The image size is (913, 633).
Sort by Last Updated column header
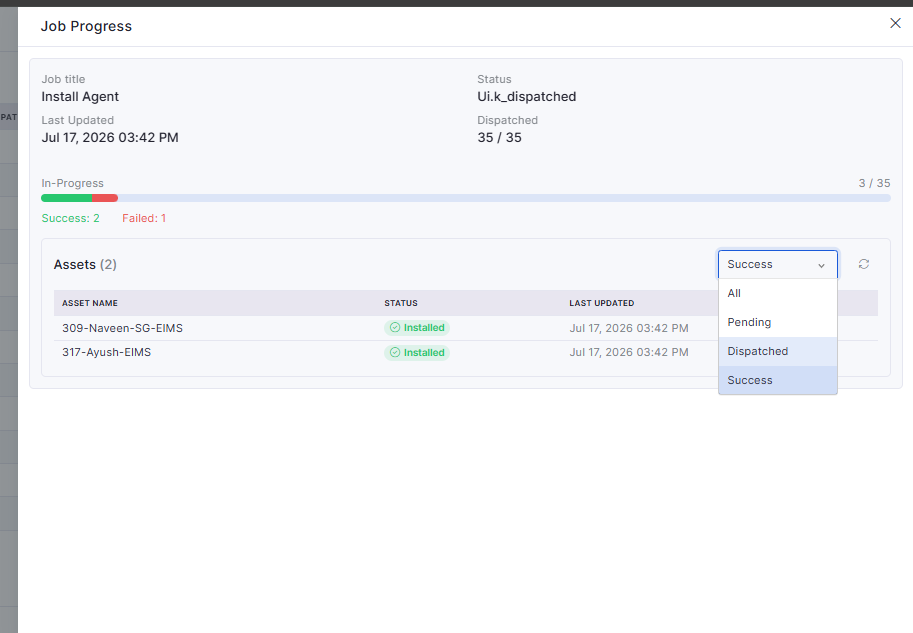[601, 303]
